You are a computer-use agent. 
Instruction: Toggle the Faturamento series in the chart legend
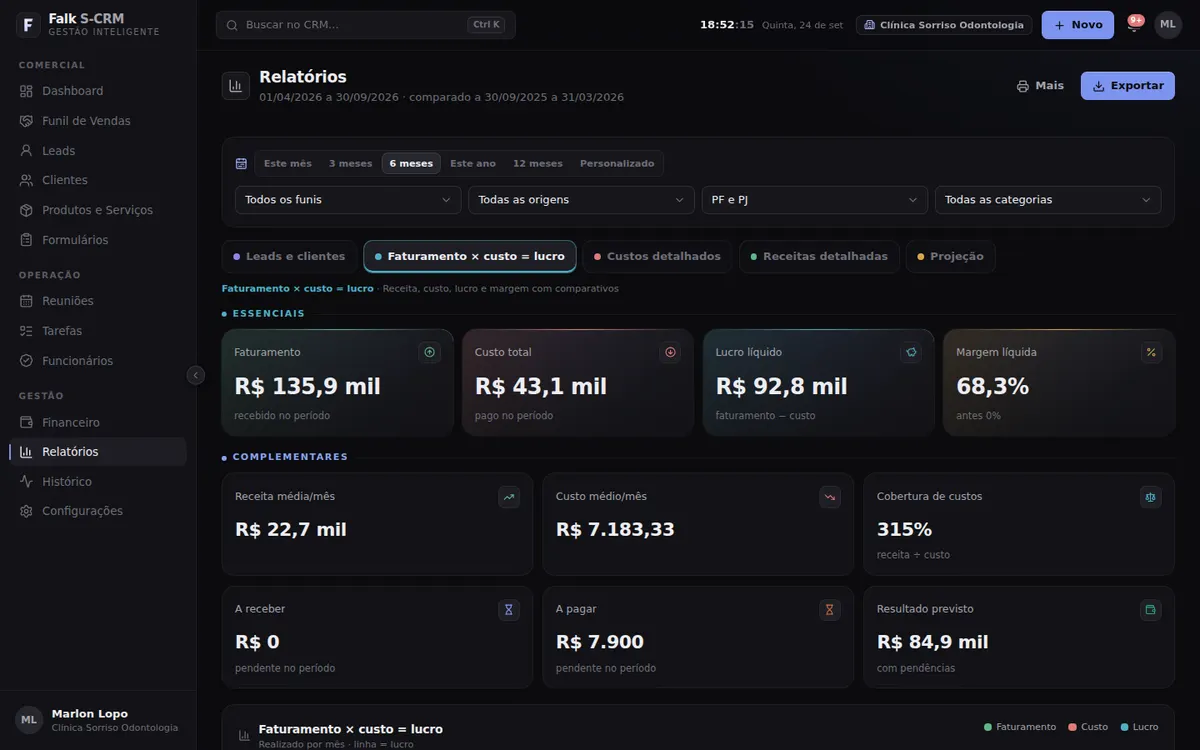pos(1020,727)
